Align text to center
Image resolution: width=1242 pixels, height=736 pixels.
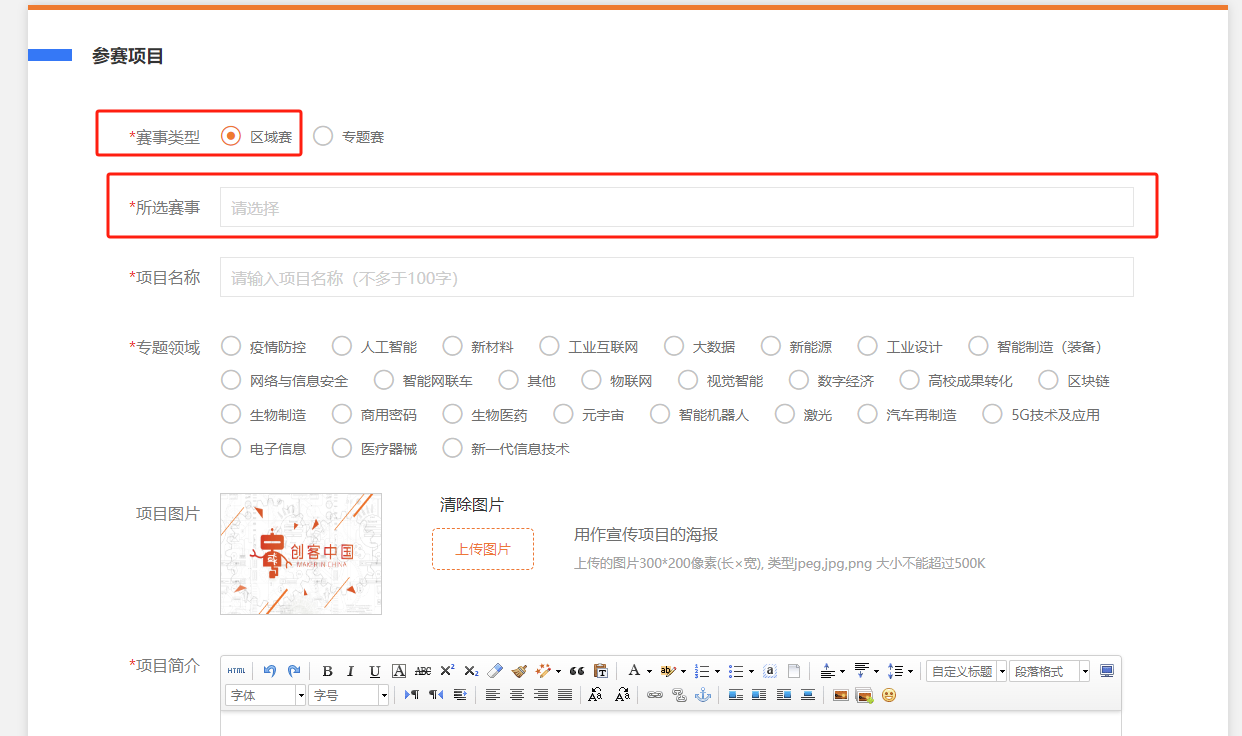pos(517,695)
